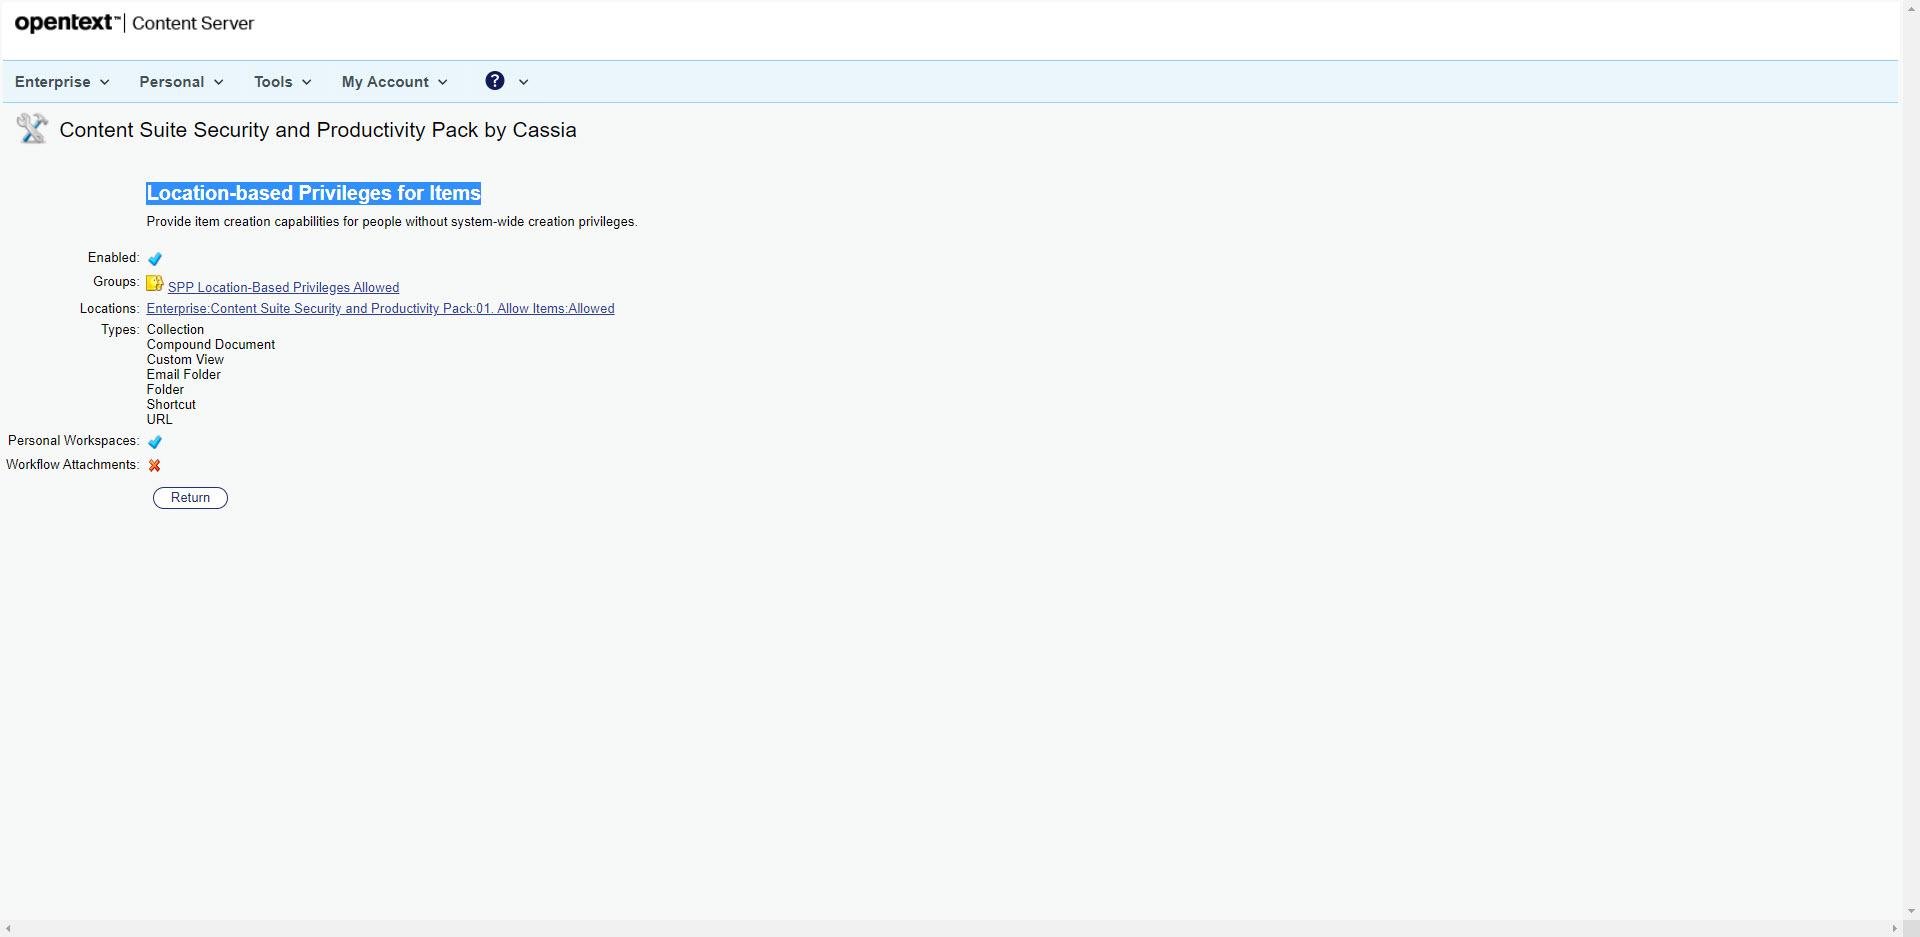Click the 'Shortcut' type entry
The width and height of the screenshot is (1920, 937).
click(x=171, y=405)
